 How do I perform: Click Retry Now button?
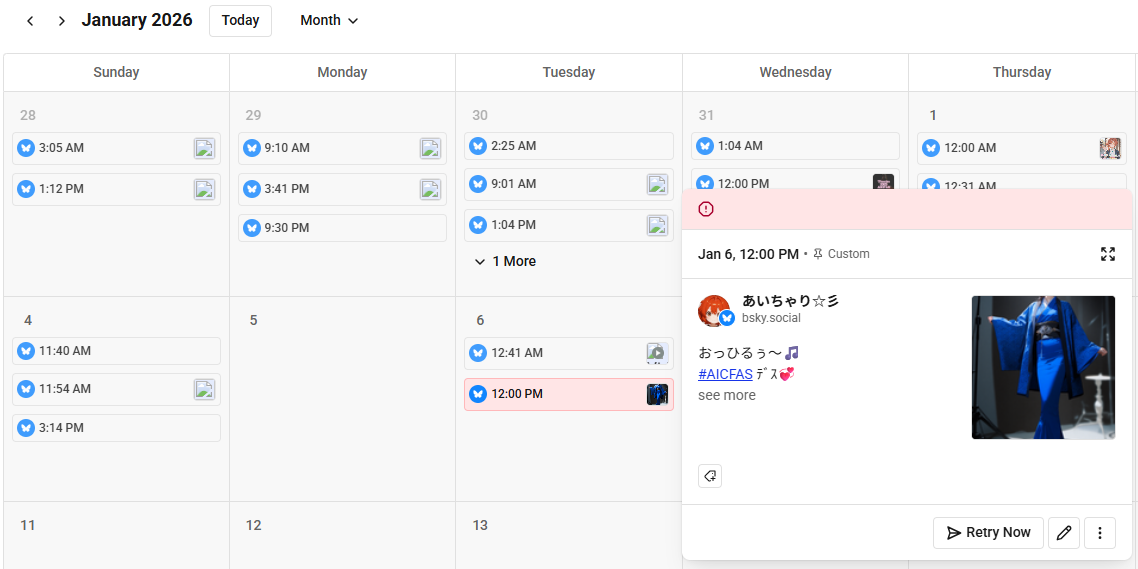tap(988, 533)
